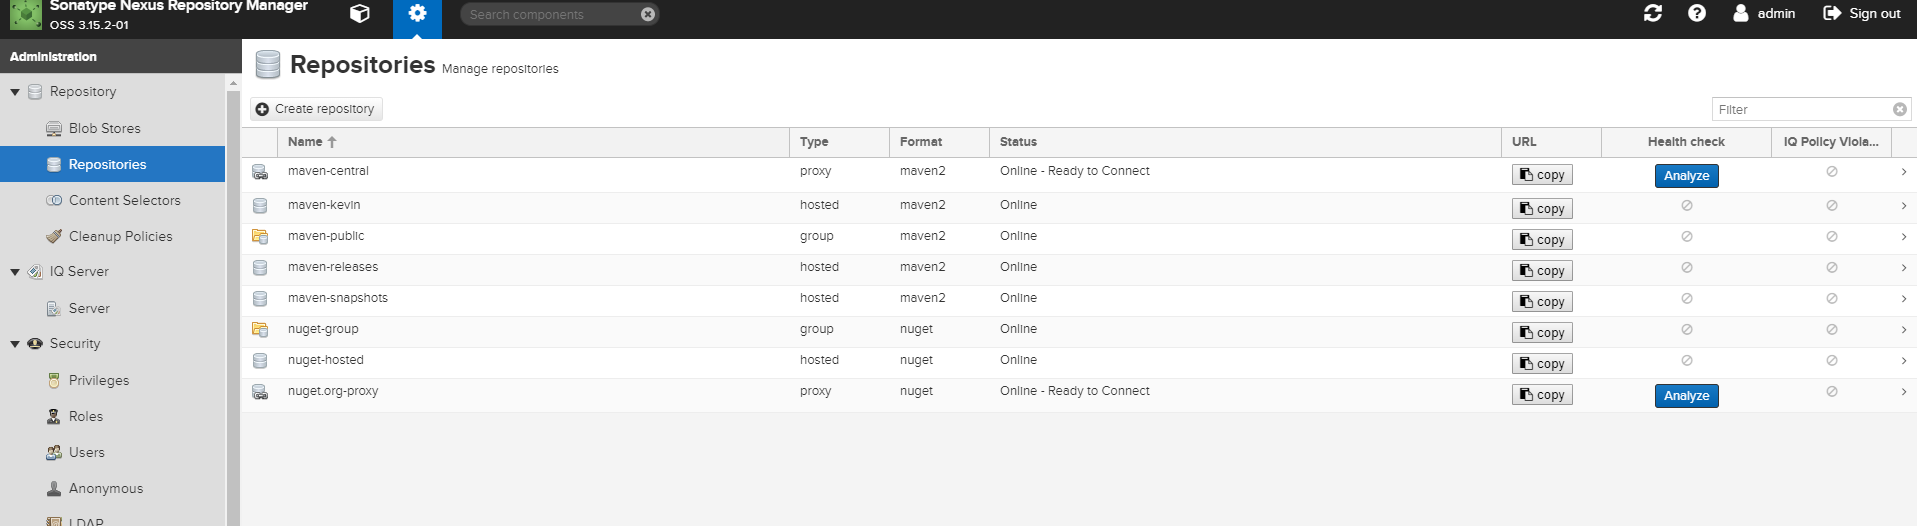Click the Refresh icon in the header
The image size is (1917, 526).
1653,13
